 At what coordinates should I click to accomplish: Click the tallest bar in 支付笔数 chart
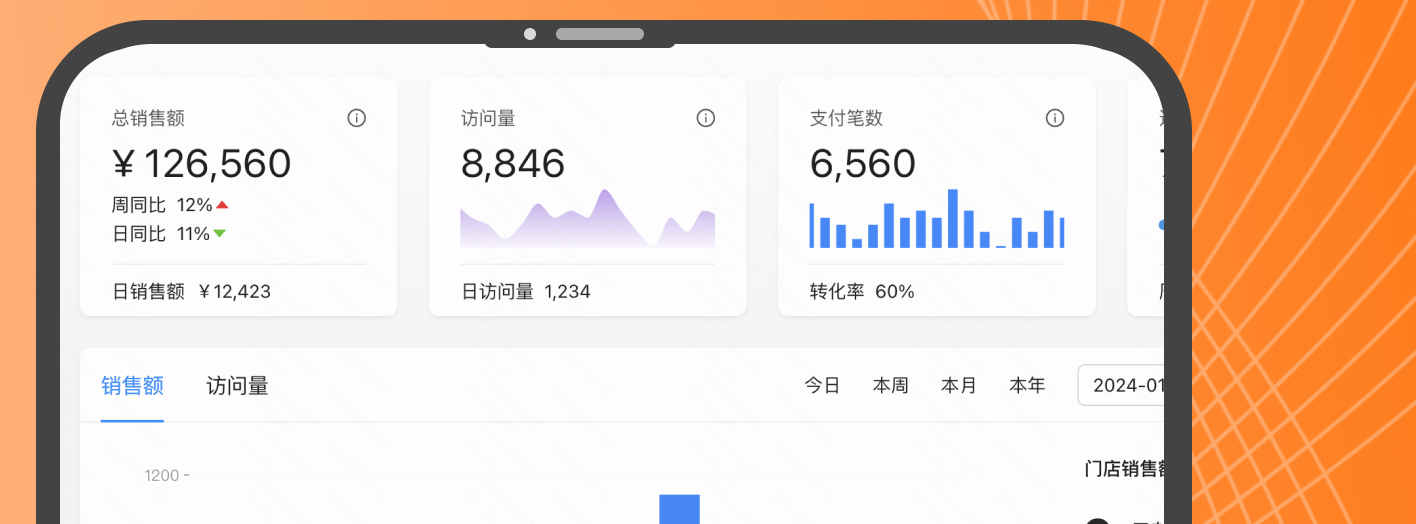tap(952, 219)
